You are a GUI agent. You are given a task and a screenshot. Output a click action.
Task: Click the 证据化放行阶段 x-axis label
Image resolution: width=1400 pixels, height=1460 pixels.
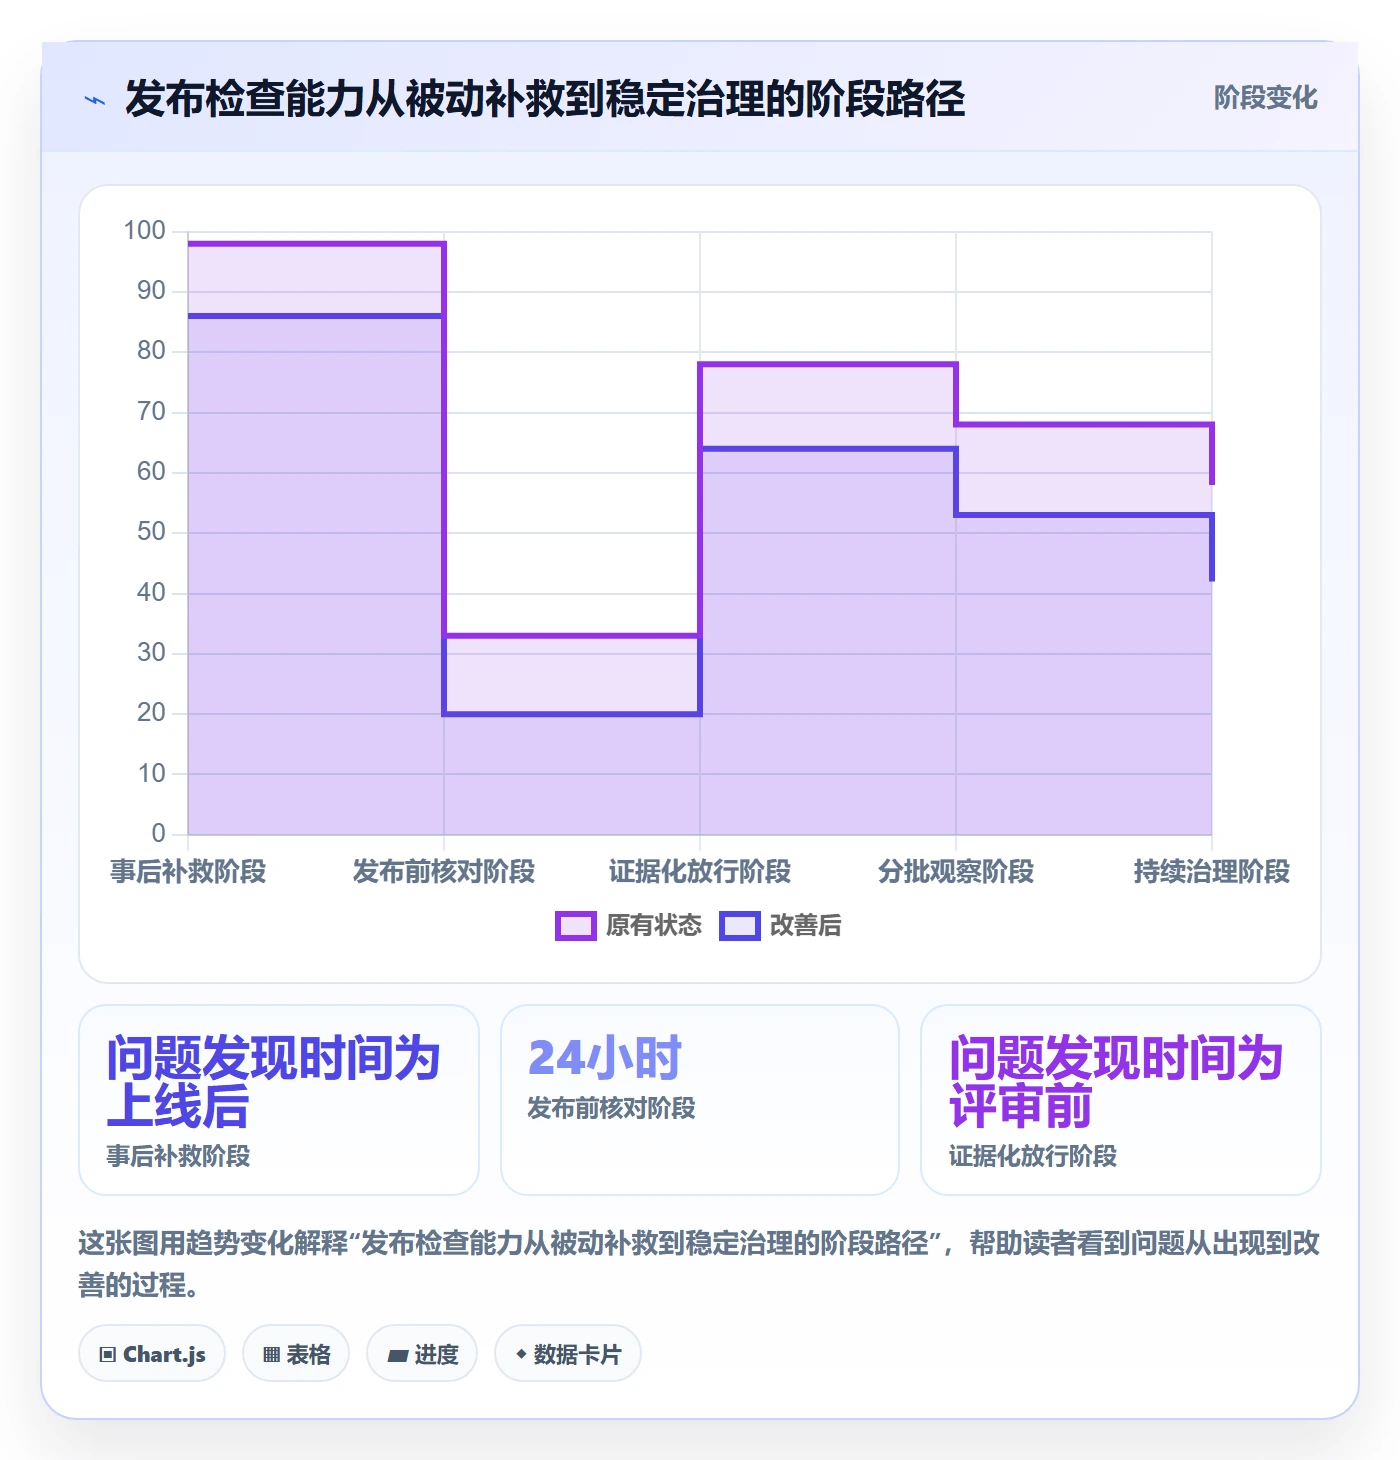[700, 872]
